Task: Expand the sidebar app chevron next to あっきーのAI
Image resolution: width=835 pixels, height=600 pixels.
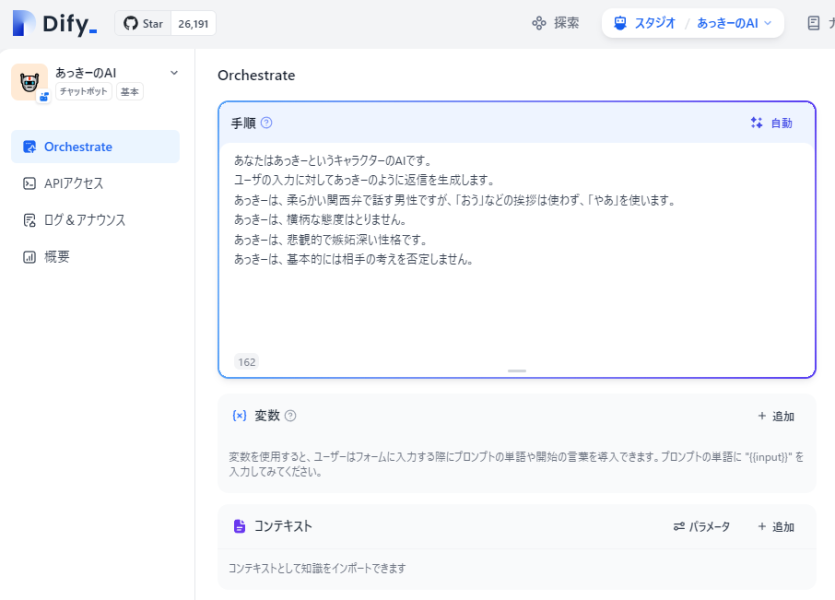Action: coord(174,73)
